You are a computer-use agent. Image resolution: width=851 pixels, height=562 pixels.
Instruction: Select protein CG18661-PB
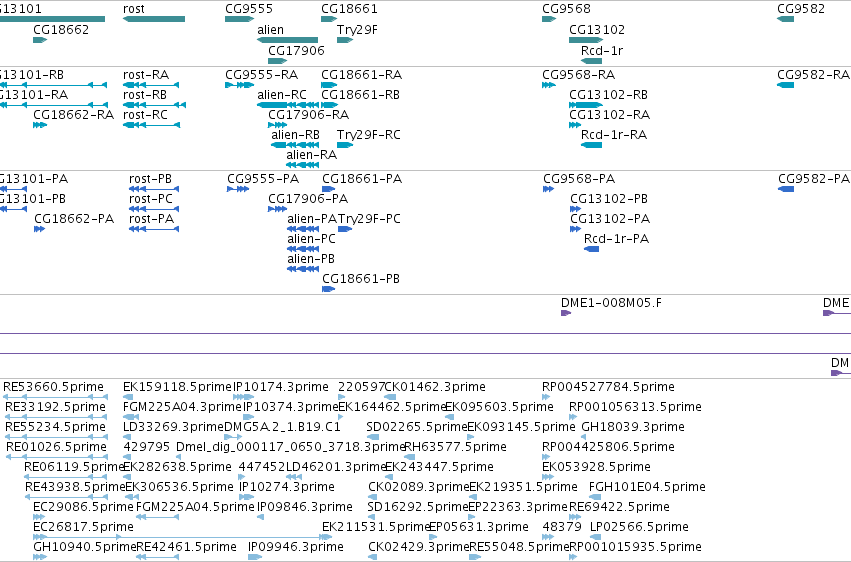point(361,279)
